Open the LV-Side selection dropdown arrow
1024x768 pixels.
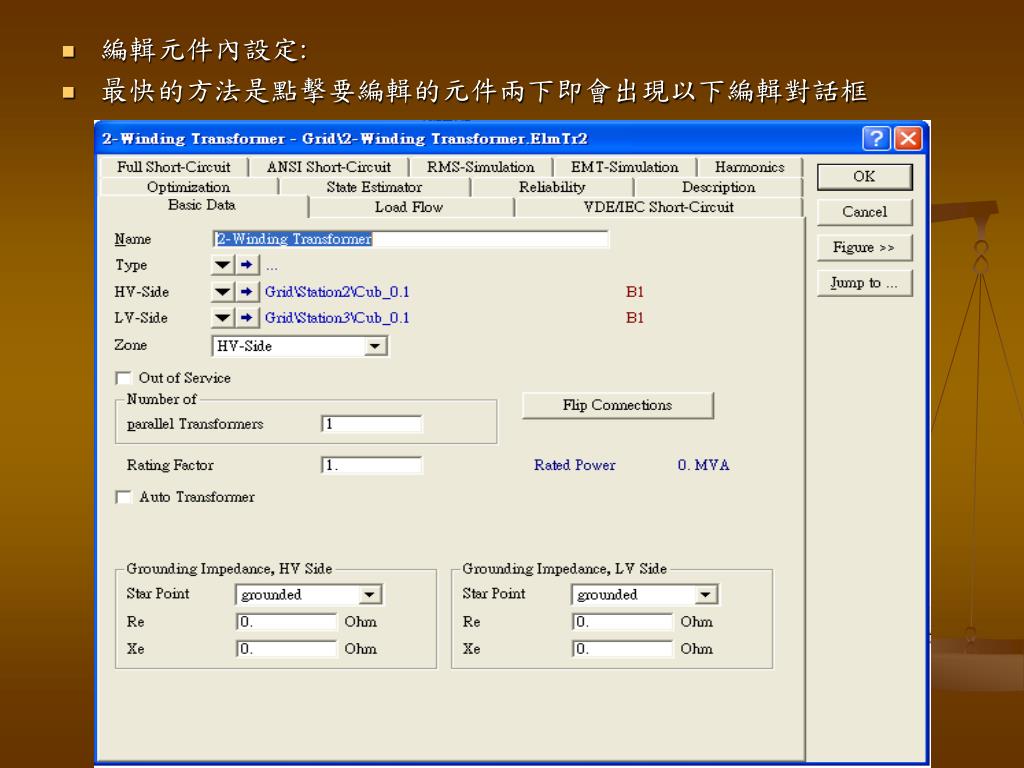click(223, 318)
